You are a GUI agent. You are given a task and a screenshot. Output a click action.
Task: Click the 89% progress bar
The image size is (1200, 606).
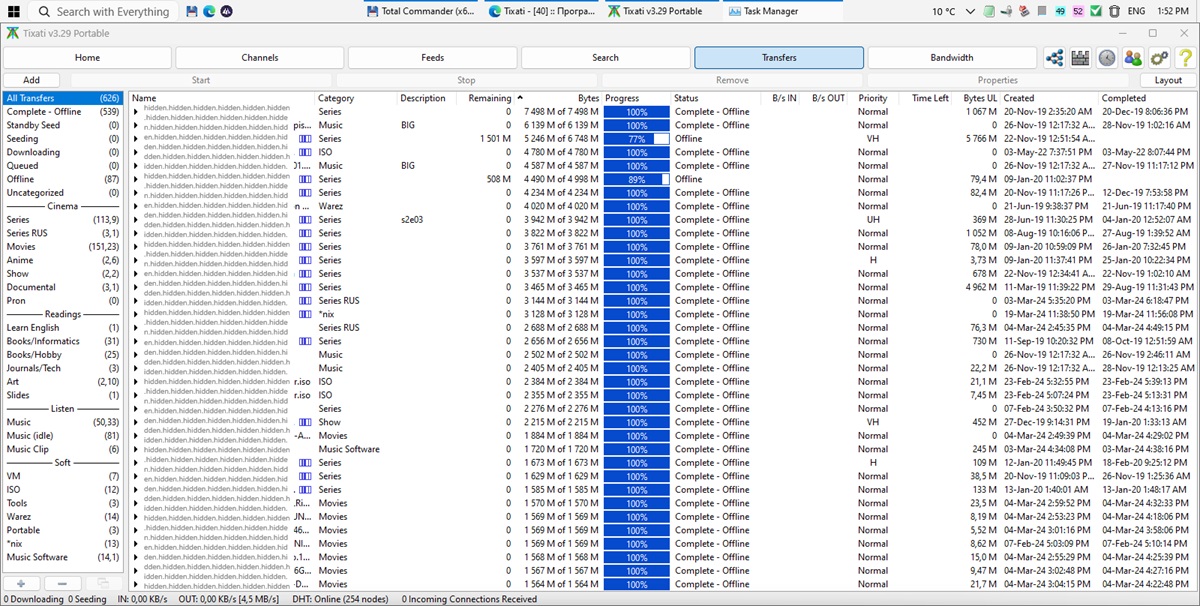tap(636, 179)
